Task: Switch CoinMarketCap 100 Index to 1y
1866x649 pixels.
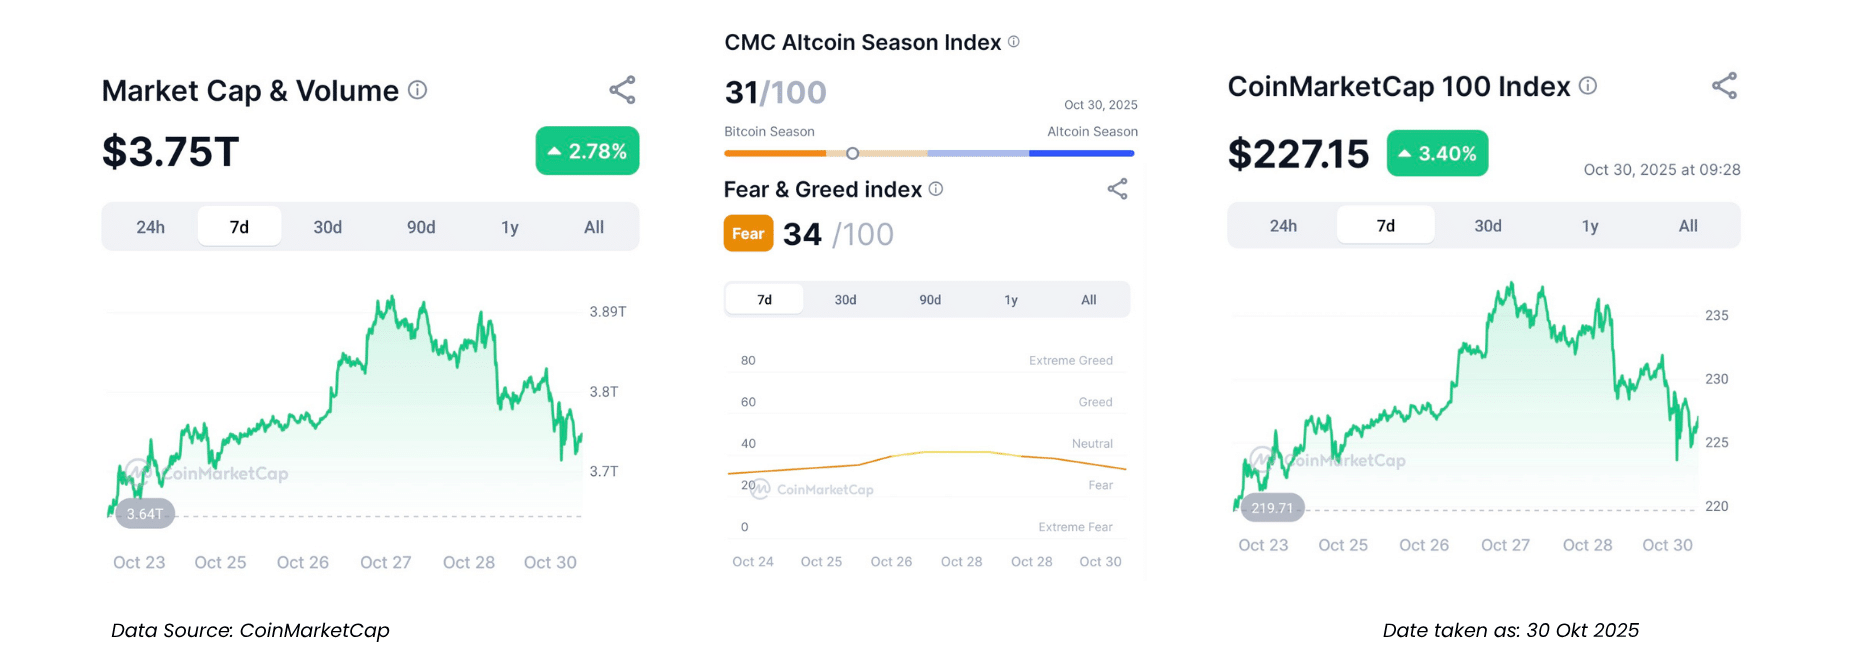Action: 1590,226
